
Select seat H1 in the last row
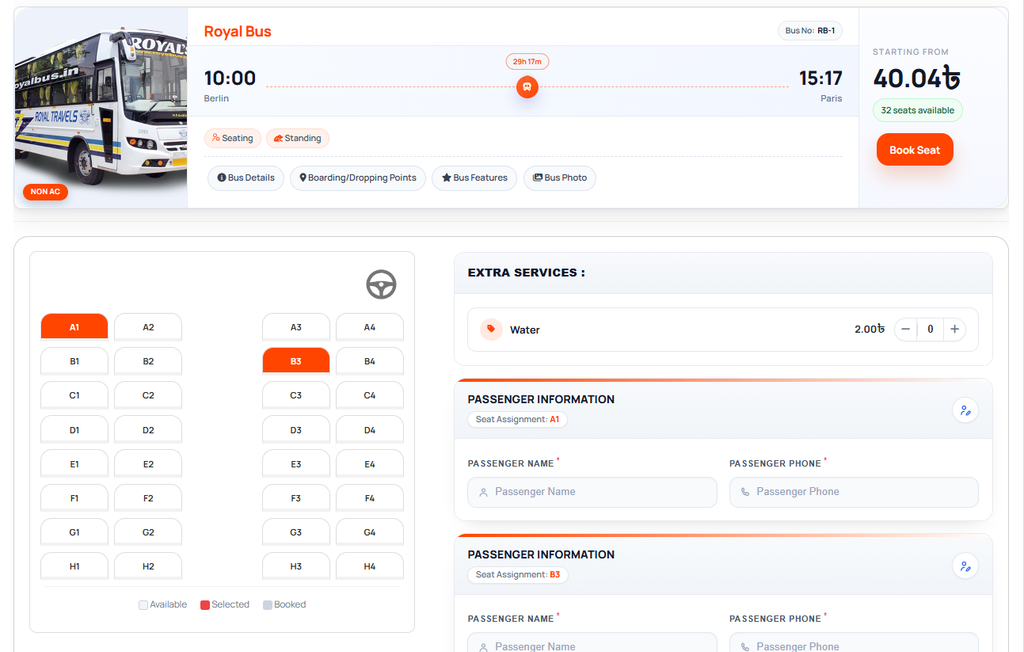[74, 566]
